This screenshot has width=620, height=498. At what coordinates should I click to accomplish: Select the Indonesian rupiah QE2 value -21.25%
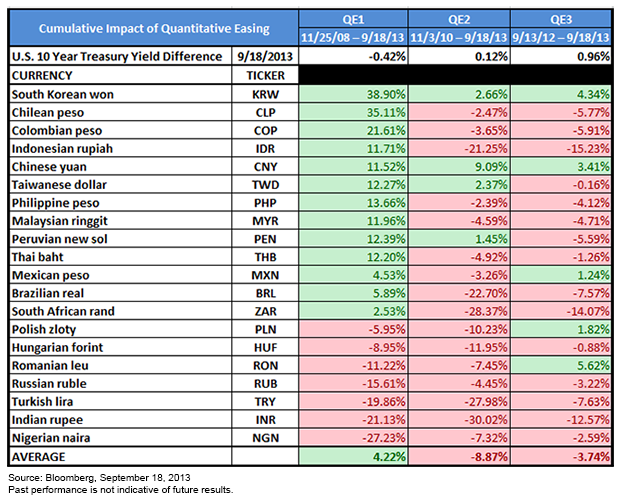459,148
